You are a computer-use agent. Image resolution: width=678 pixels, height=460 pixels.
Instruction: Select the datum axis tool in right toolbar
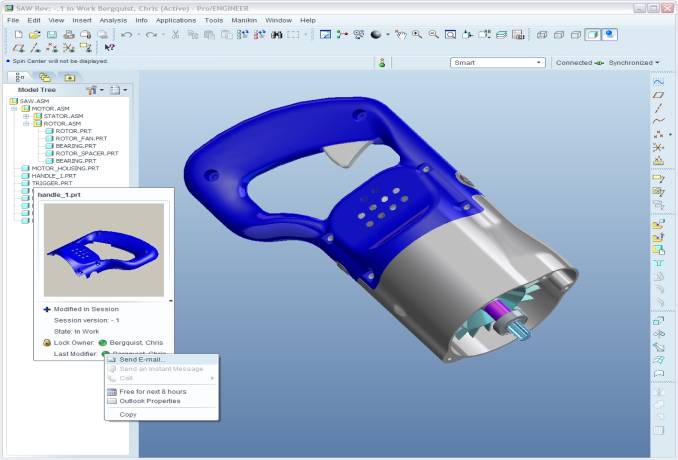(x=658, y=108)
